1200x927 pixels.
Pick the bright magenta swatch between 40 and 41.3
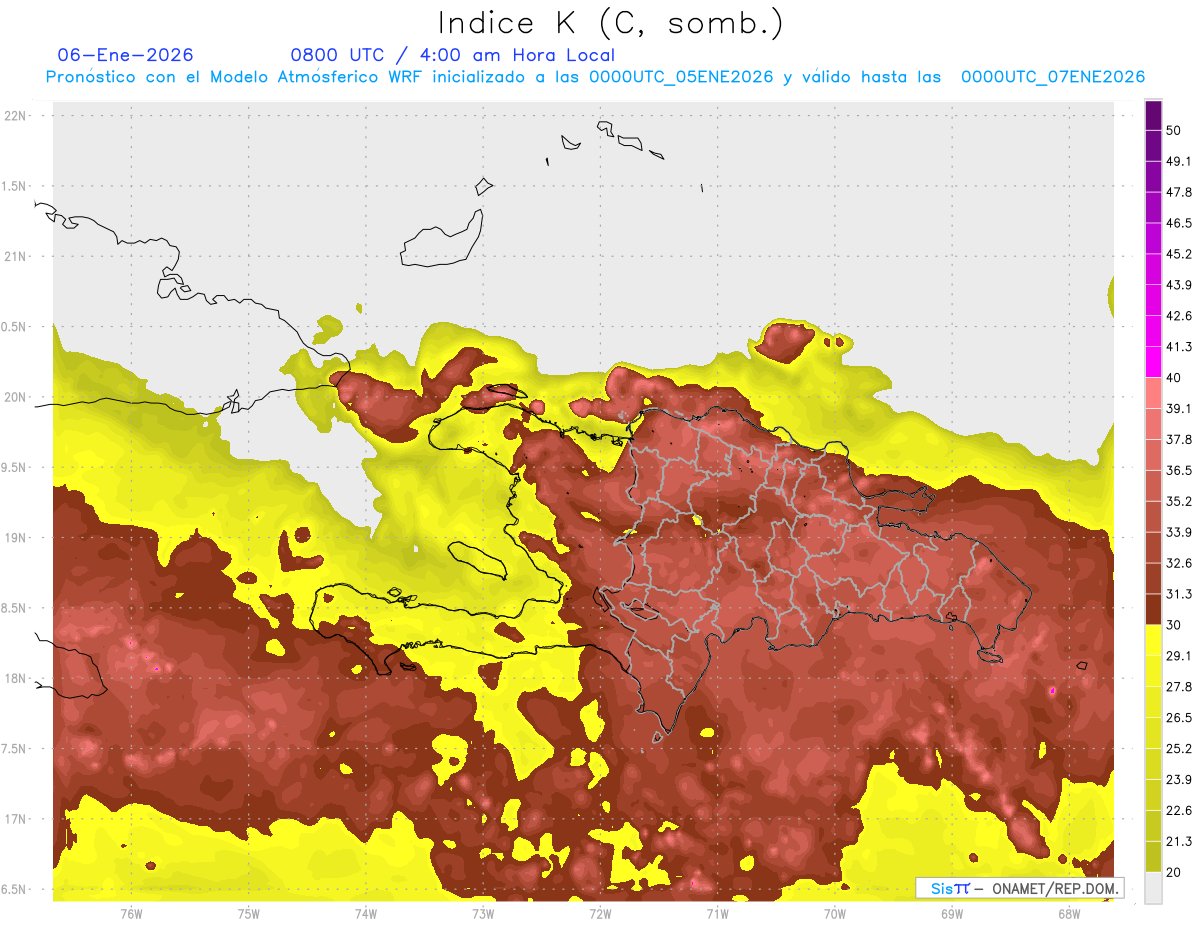coord(1153,362)
